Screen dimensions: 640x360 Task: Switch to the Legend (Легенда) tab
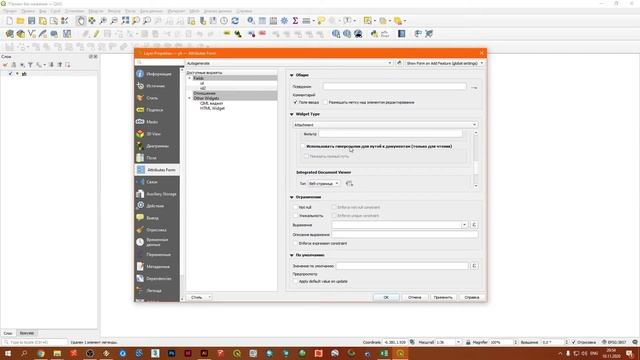click(157, 291)
